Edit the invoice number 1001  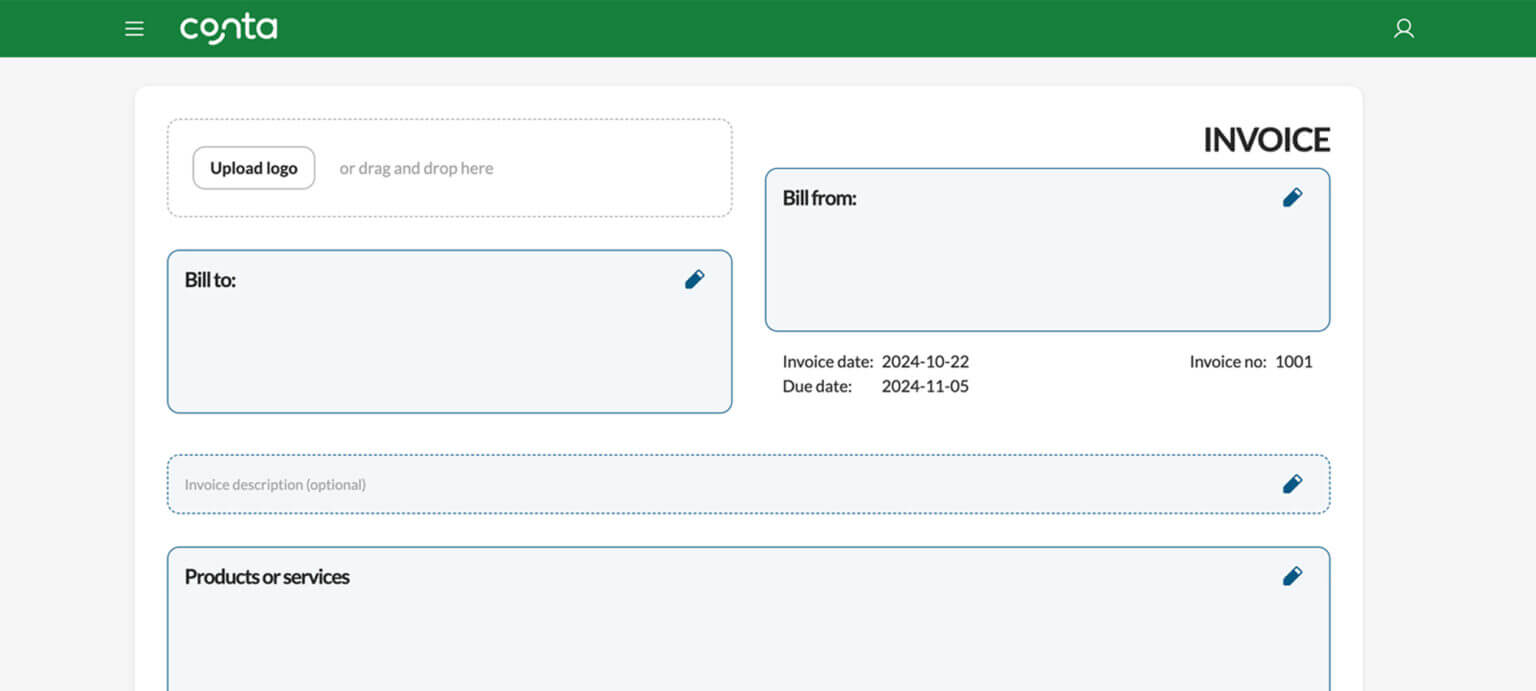(1293, 362)
